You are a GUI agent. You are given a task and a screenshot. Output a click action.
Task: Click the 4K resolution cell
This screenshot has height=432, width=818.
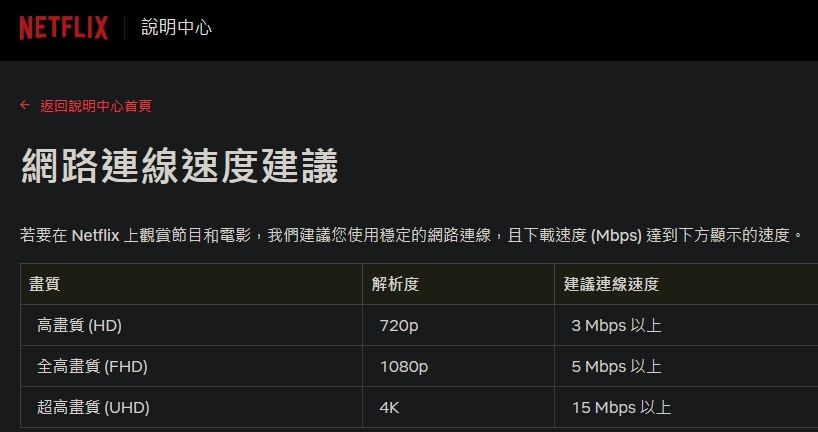[x=459, y=407]
